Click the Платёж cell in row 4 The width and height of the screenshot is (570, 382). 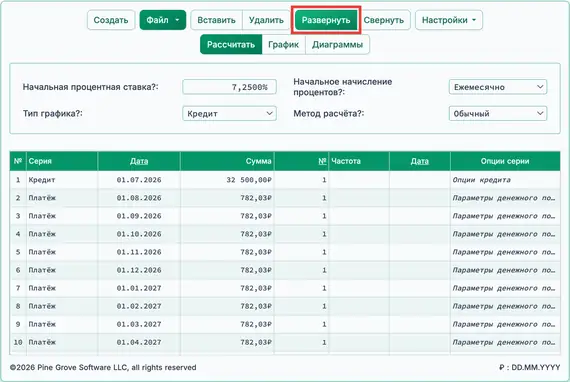(62, 234)
